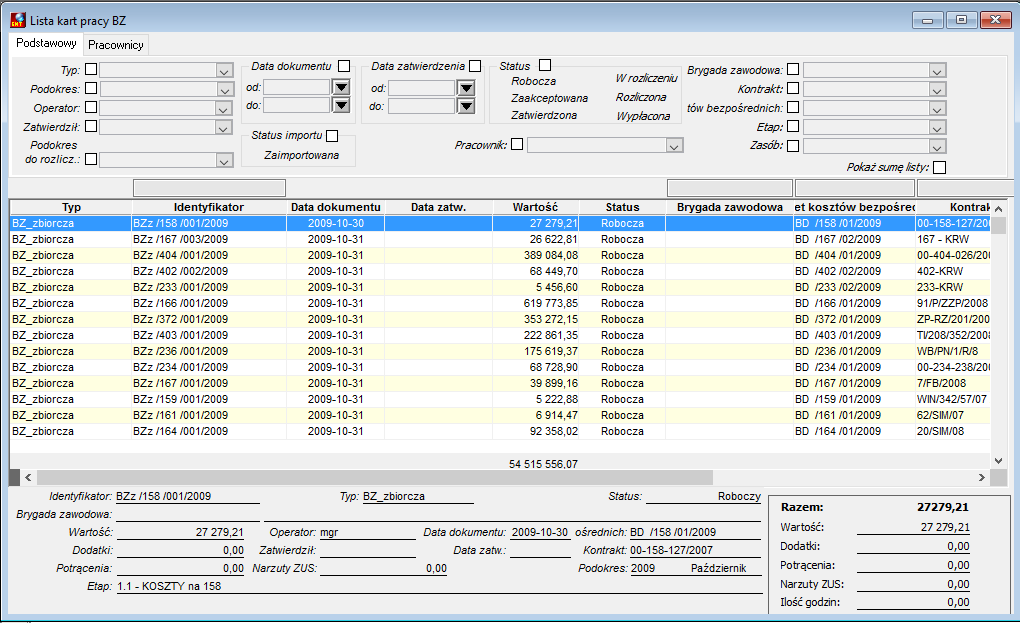Toggle the Operator filter checkbox
Image resolution: width=1020 pixels, height=623 pixels.
click(91, 107)
